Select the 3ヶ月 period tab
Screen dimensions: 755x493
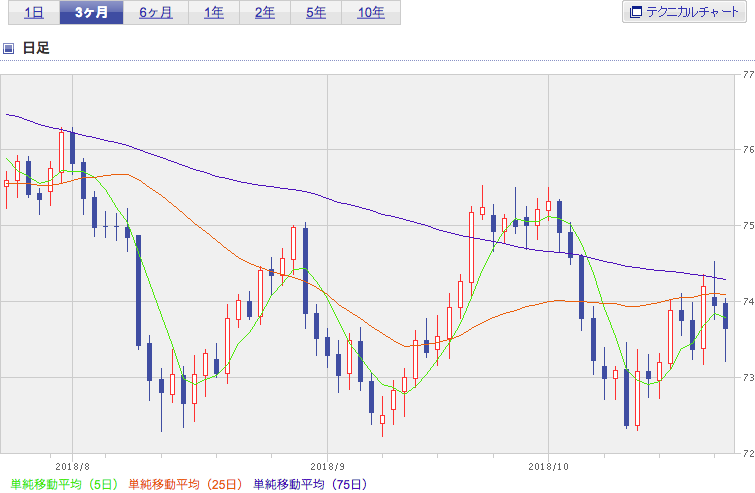[91, 13]
